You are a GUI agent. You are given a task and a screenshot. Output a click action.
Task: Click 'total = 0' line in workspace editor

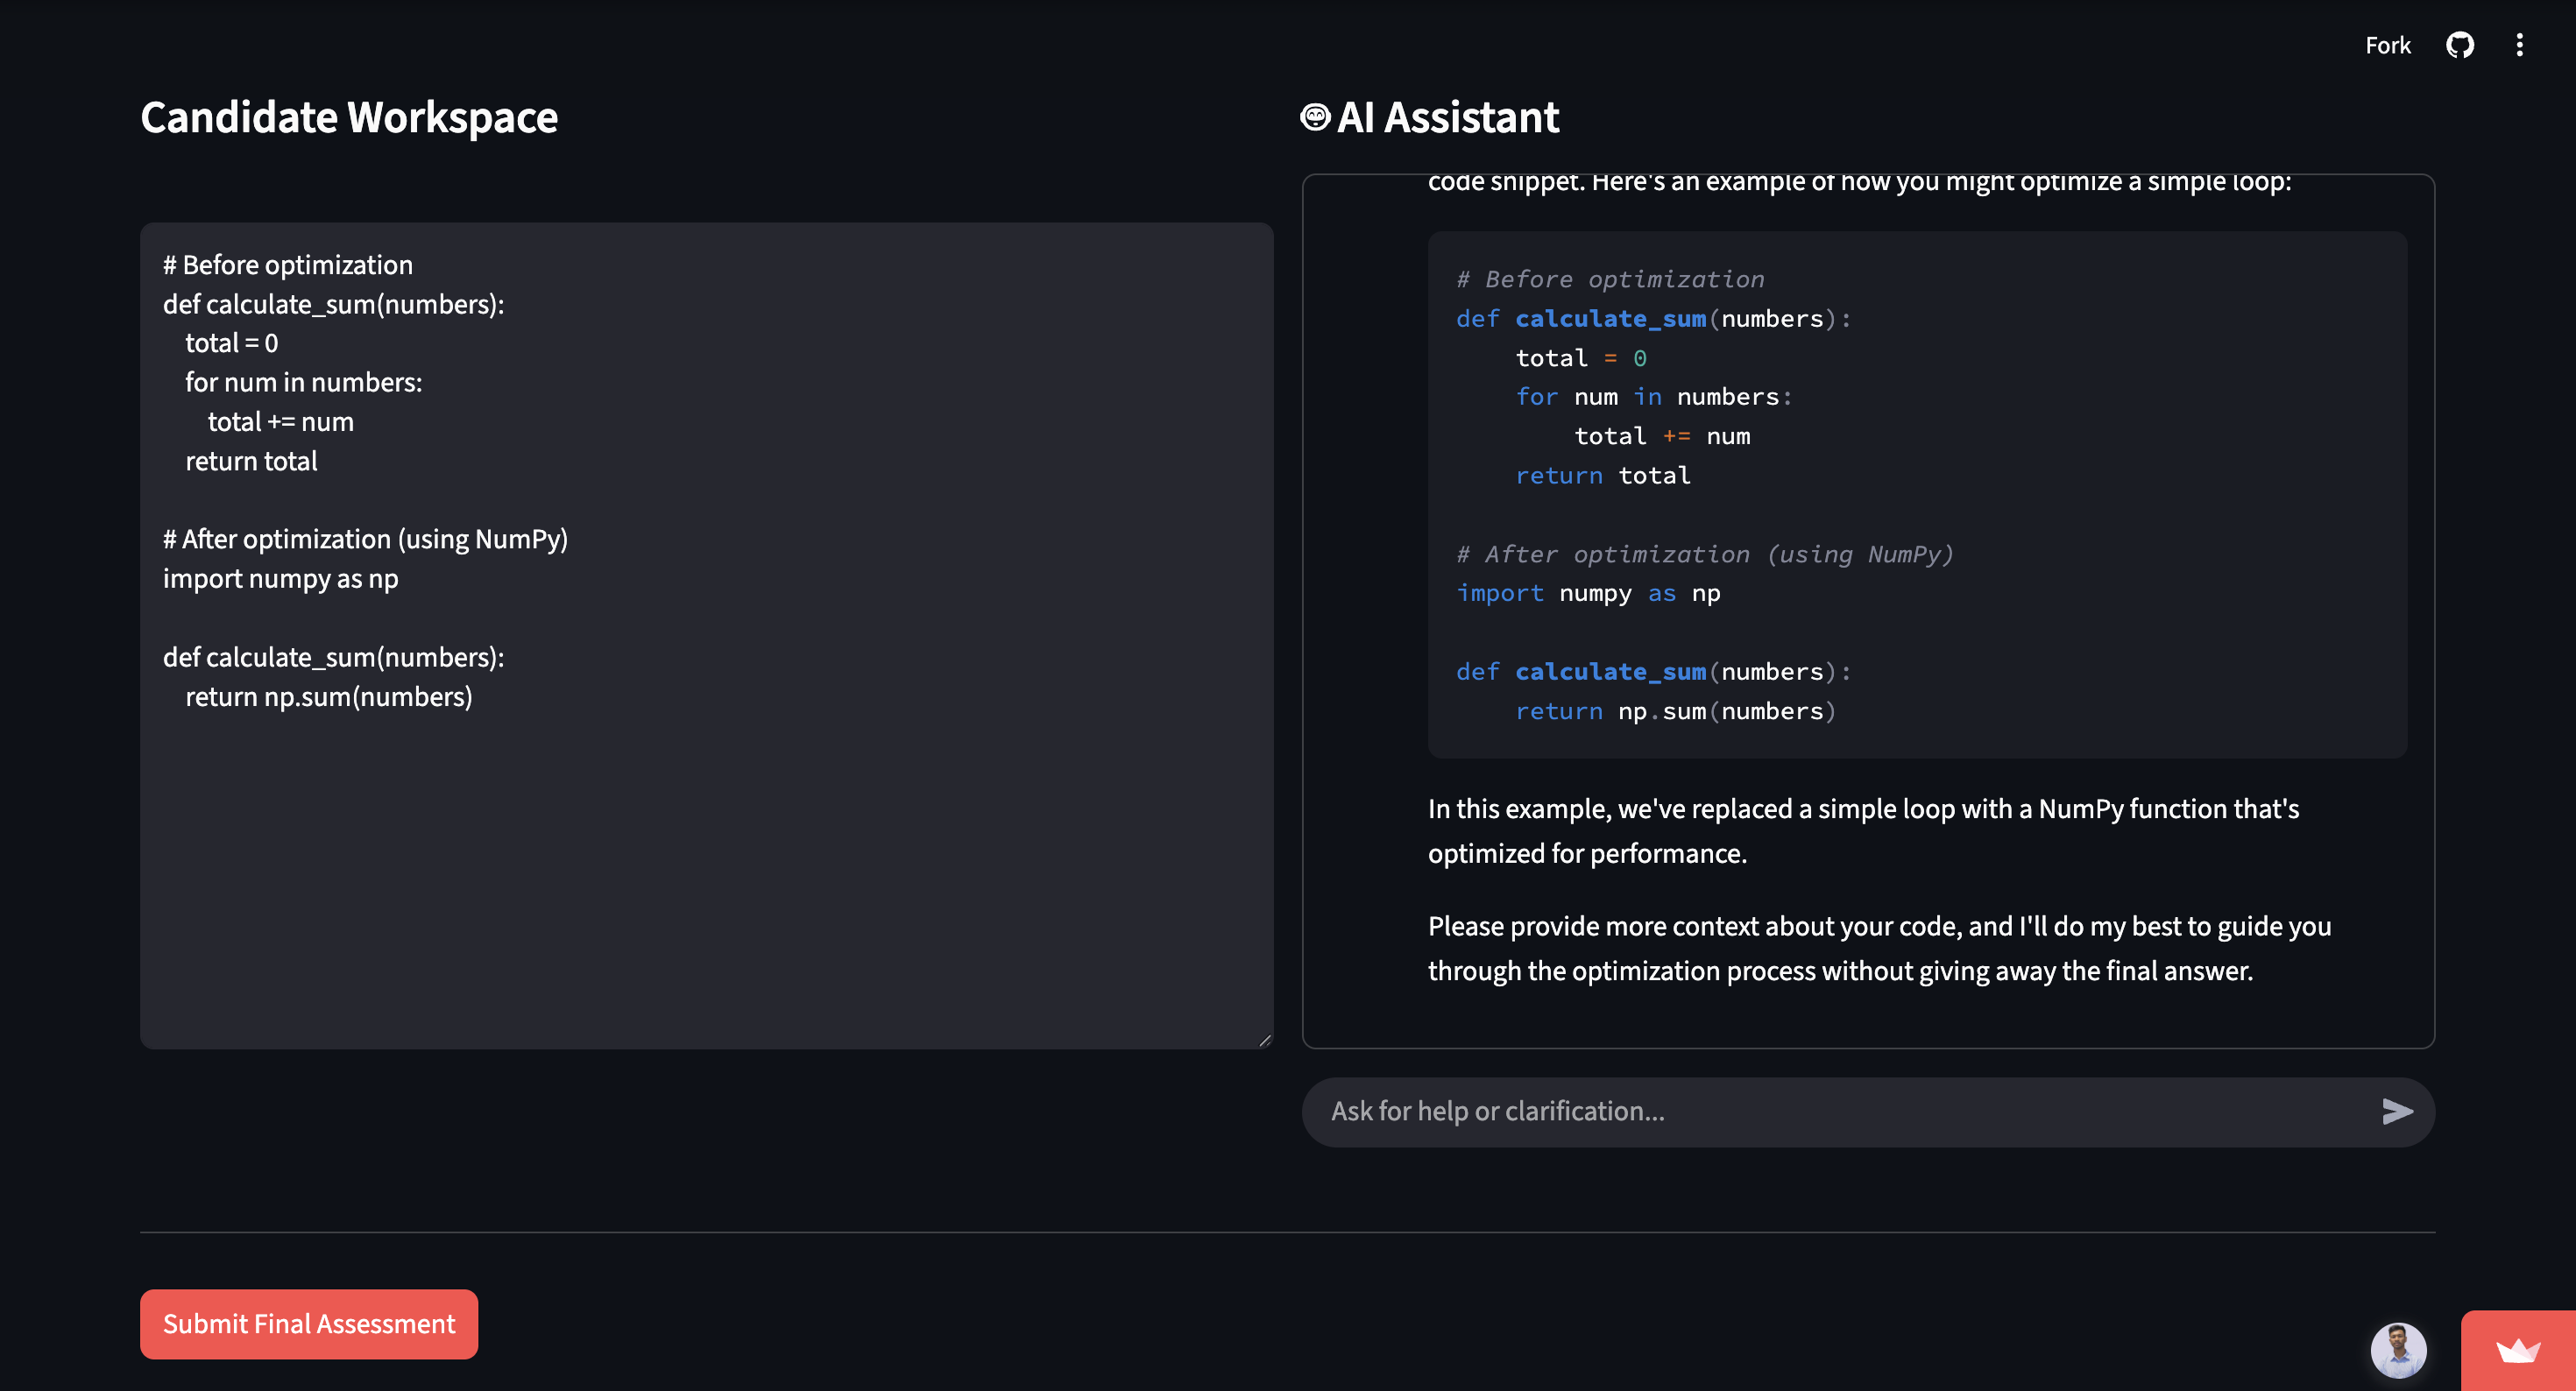click(x=231, y=343)
